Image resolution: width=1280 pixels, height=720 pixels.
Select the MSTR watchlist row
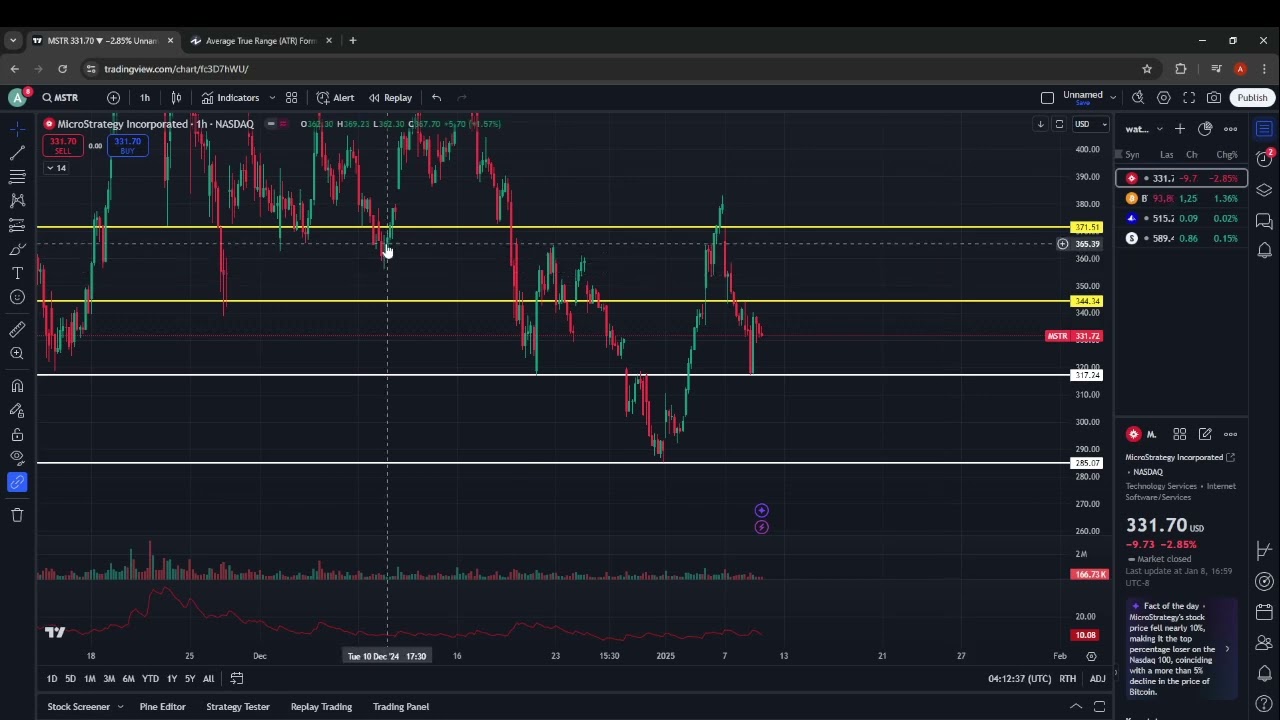[x=1182, y=178]
